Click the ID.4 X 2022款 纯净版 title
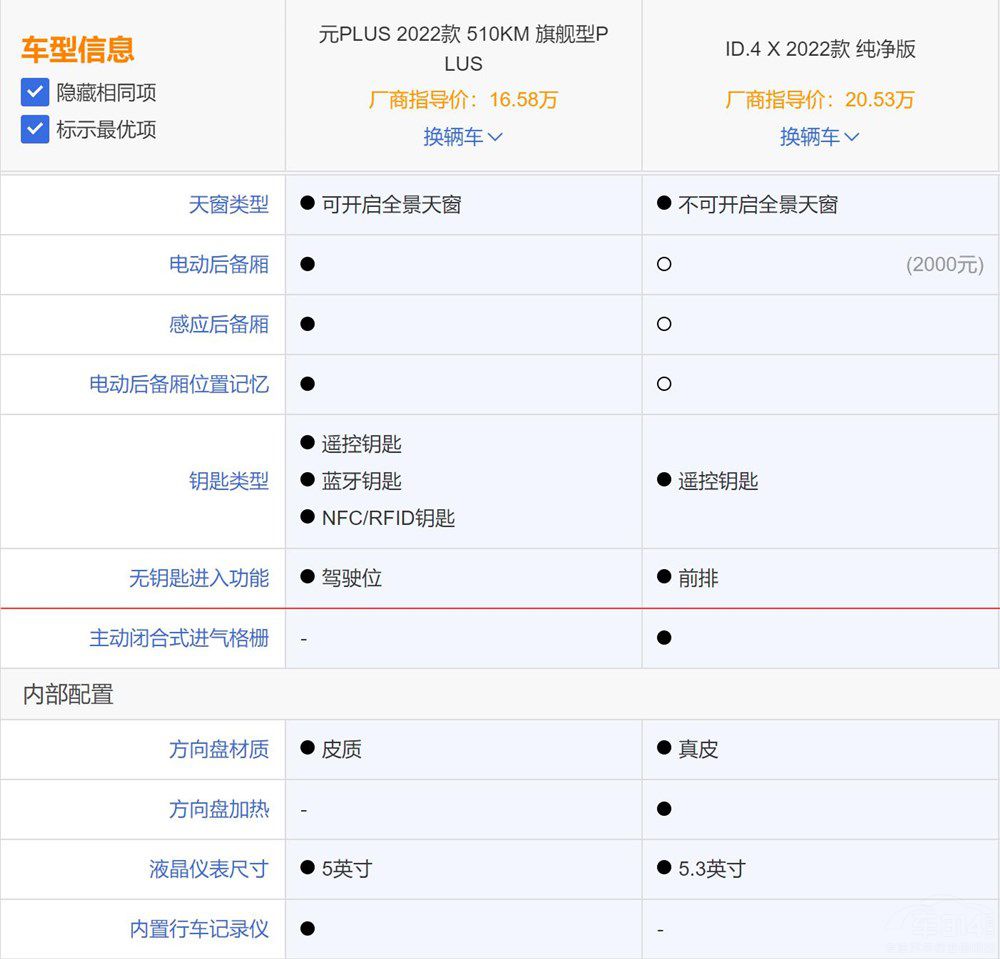 (820, 49)
